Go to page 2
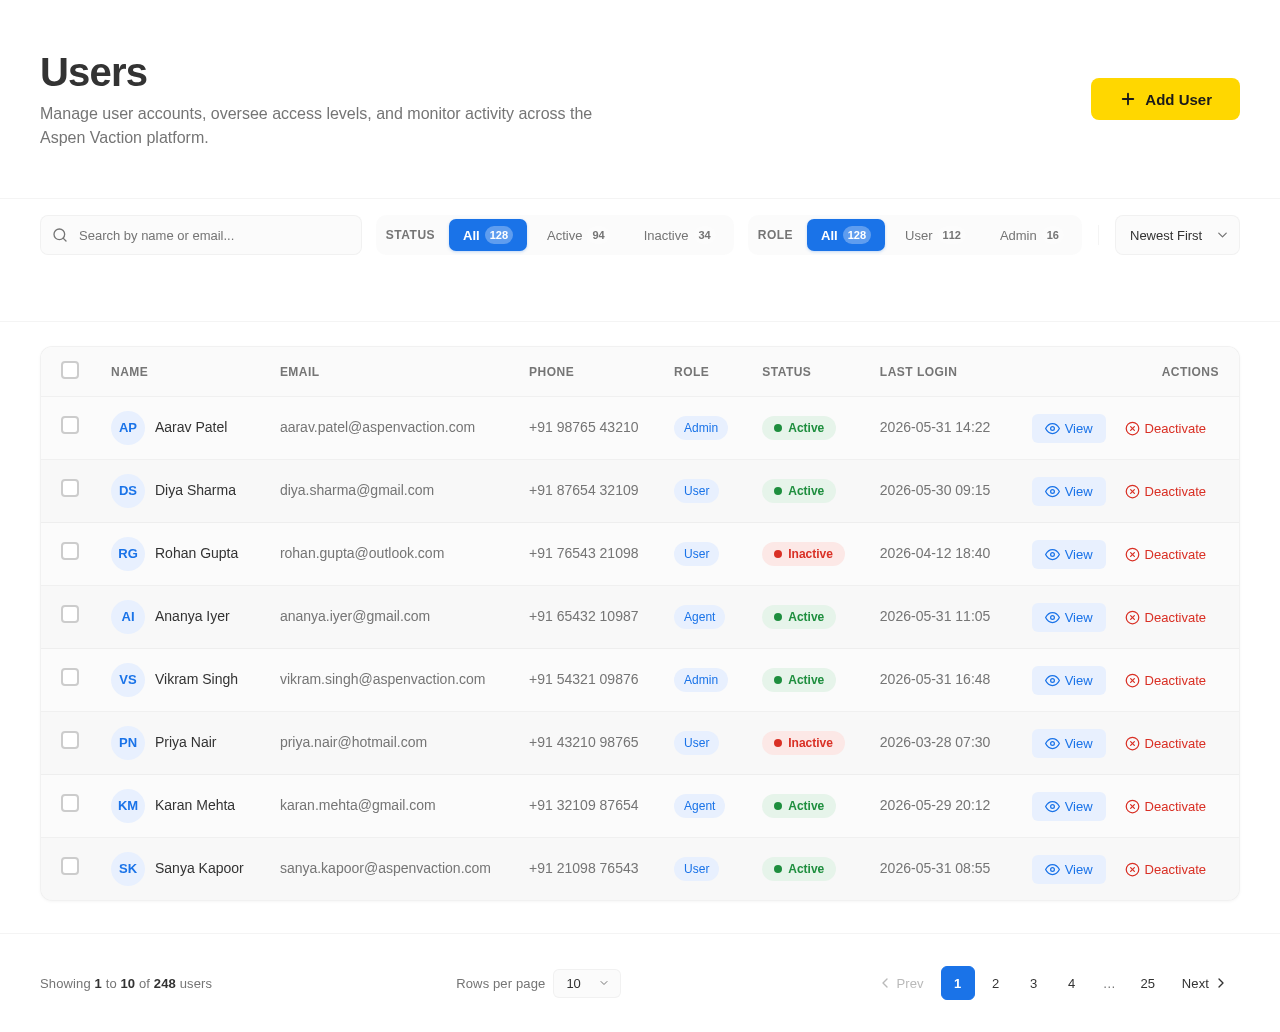This screenshot has height=1032, width=1280. [x=996, y=983]
